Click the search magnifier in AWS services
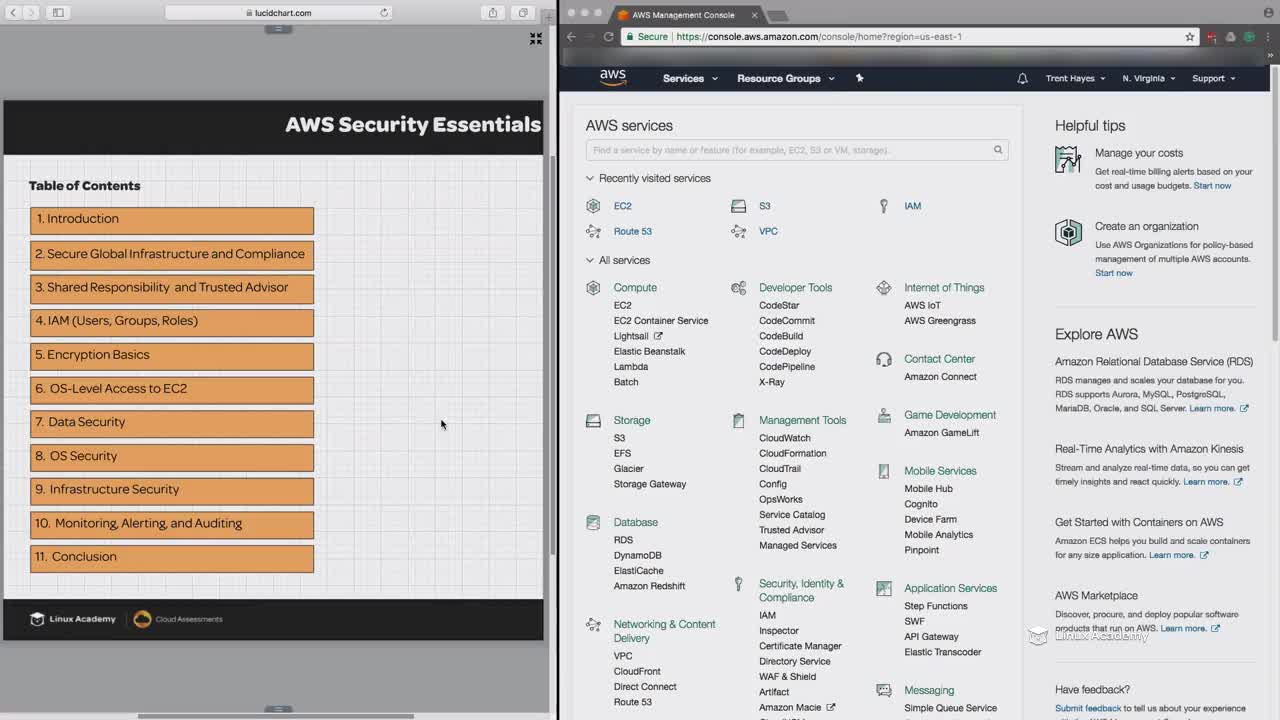1280x720 pixels. pyautogui.click(x=998, y=150)
